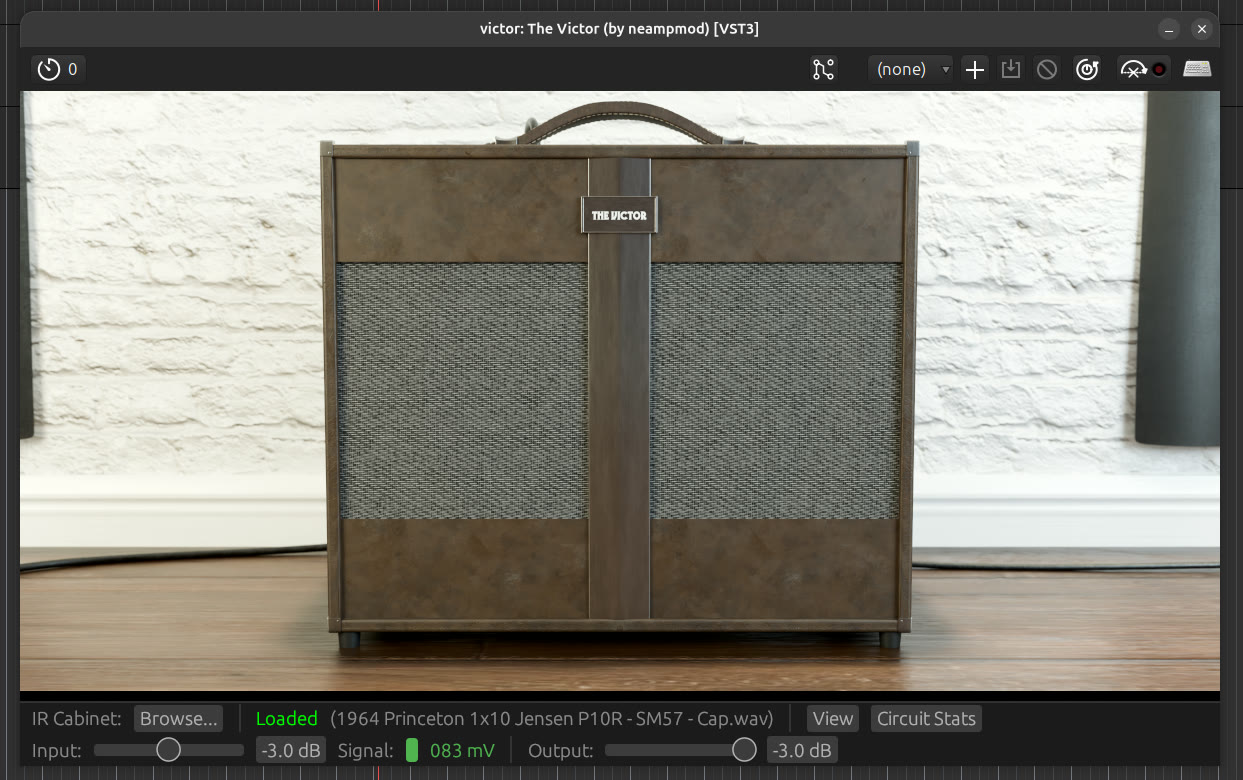The height and width of the screenshot is (780, 1243).
Task: Click the Output -3.0 dB value field
Action: pyautogui.click(x=802, y=750)
